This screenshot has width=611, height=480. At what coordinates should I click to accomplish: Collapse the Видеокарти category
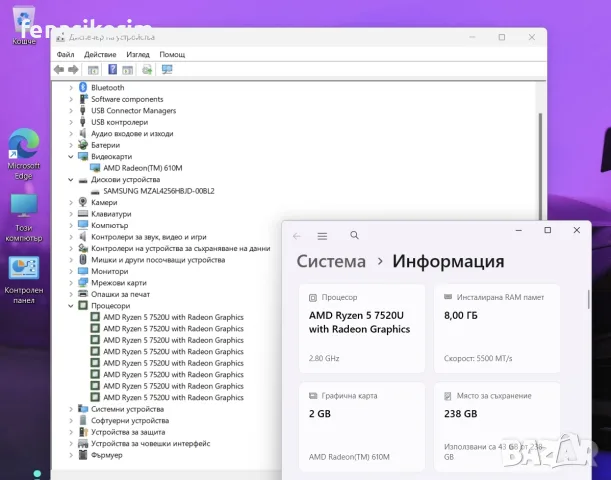(71, 157)
